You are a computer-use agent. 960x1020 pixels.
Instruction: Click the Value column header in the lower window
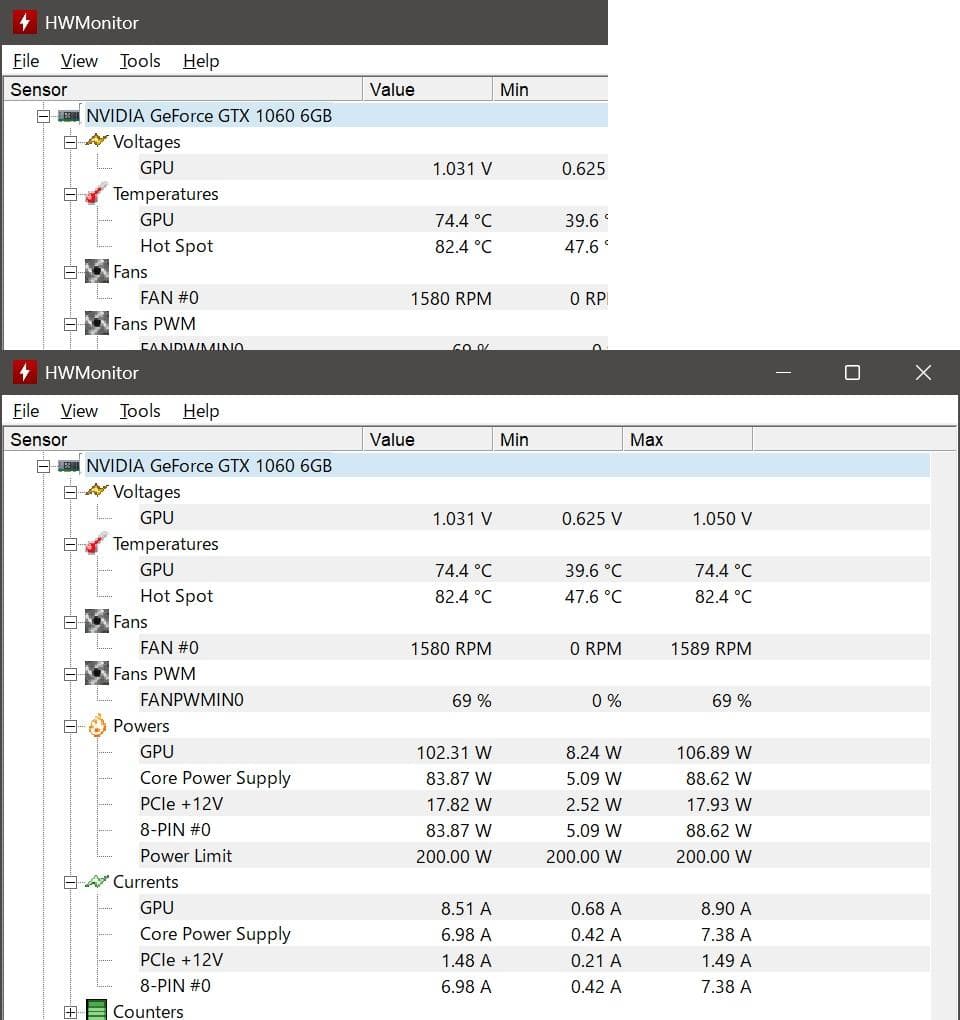click(427, 439)
